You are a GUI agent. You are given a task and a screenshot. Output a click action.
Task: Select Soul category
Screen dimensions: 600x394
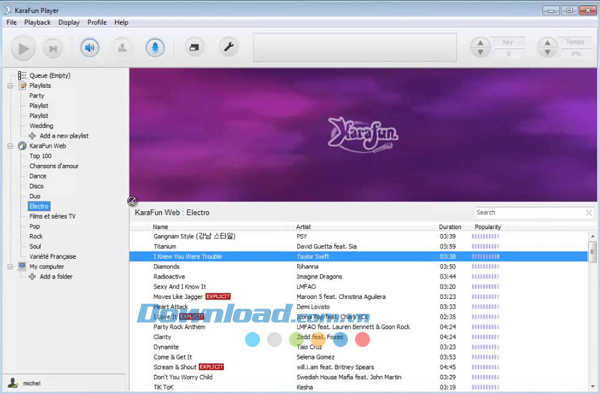35,247
